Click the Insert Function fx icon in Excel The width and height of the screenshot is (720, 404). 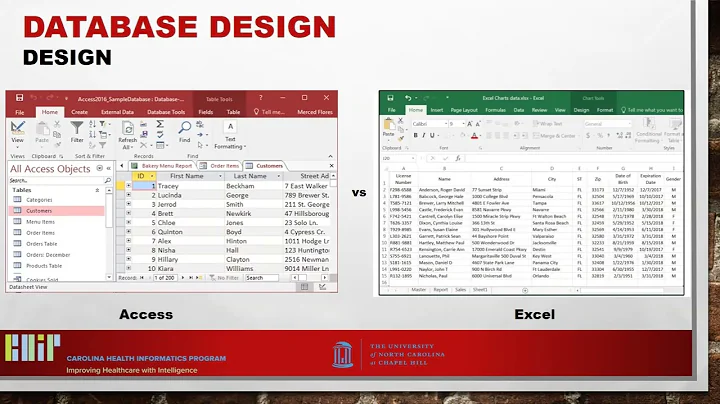tap(458, 158)
